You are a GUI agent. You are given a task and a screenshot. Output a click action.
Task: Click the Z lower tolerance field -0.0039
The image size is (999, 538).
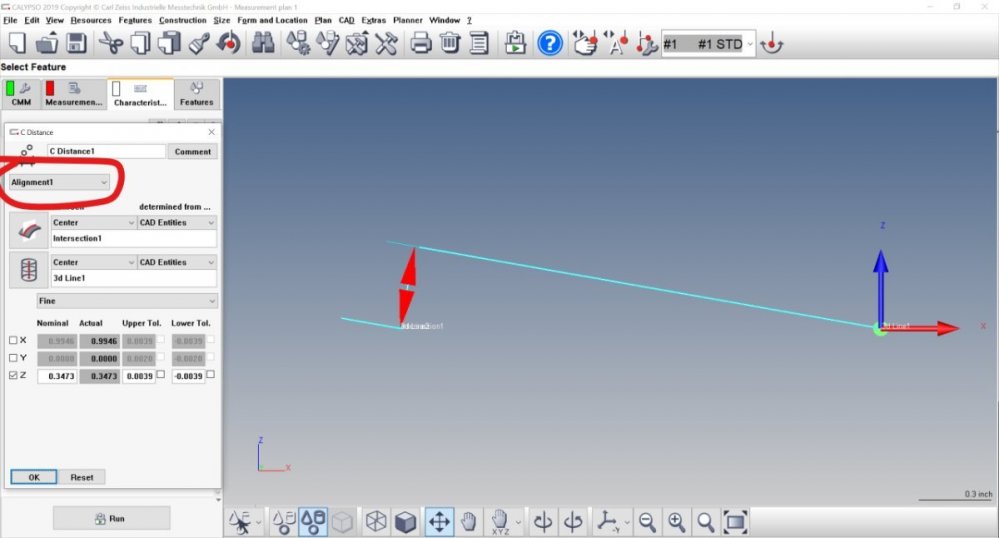[x=189, y=376]
